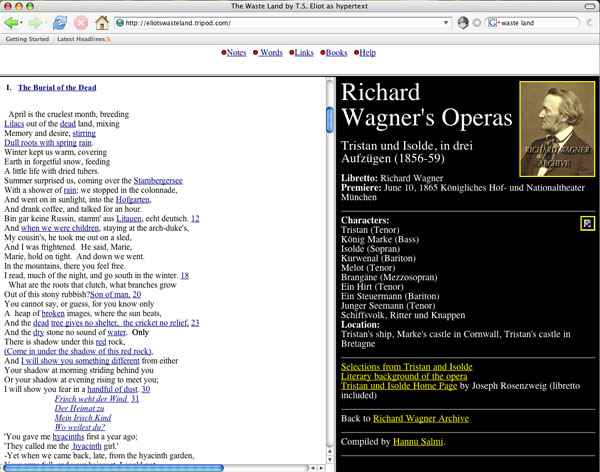Click the stirring link in the poem
The image size is (600, 472).
tap(84, 133)
